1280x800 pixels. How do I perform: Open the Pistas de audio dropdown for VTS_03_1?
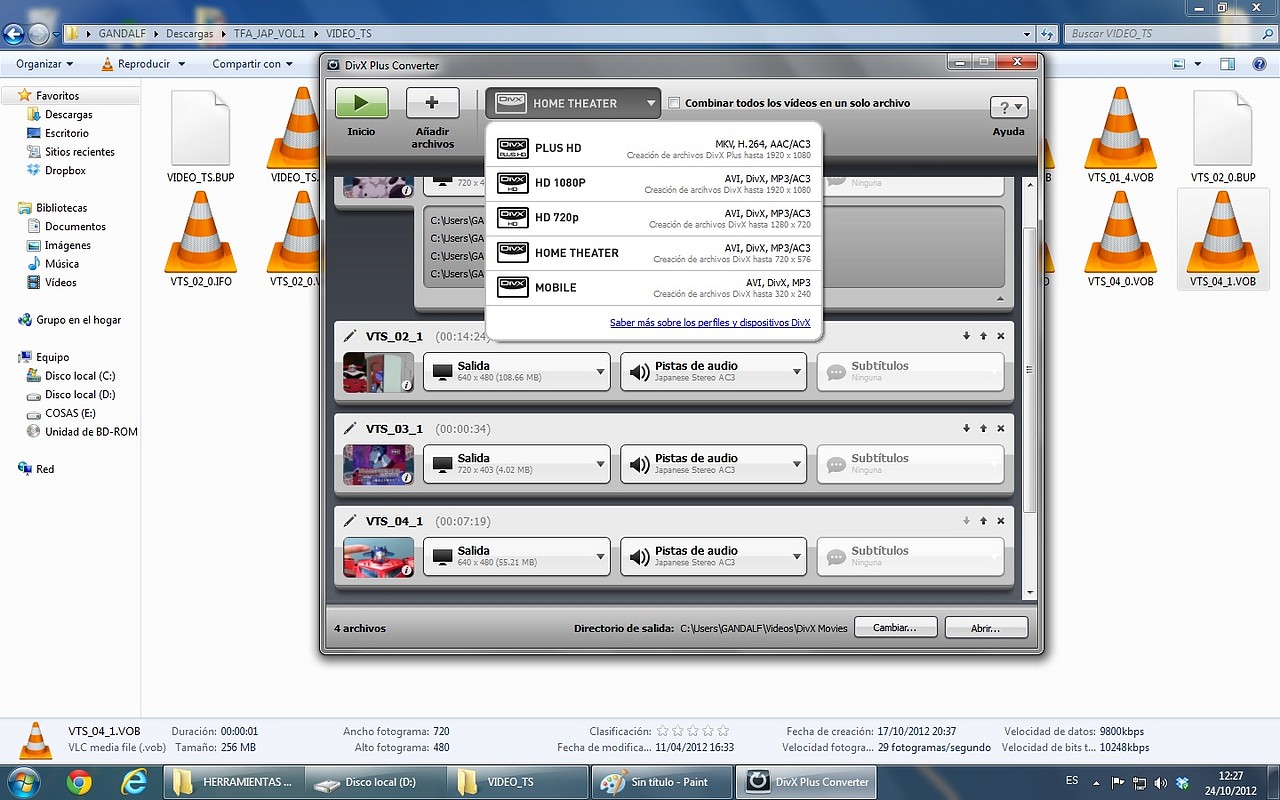click(713, 464)
